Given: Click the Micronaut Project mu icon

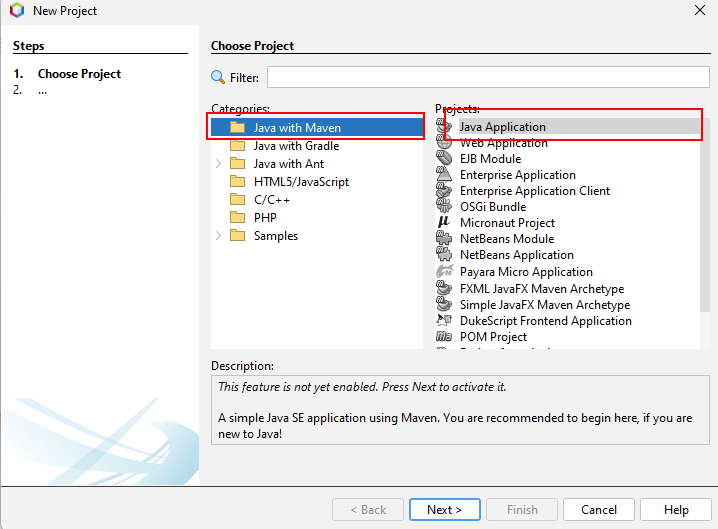Looking at the screenshot, I should pyautogui.click(x=444, y=223).
